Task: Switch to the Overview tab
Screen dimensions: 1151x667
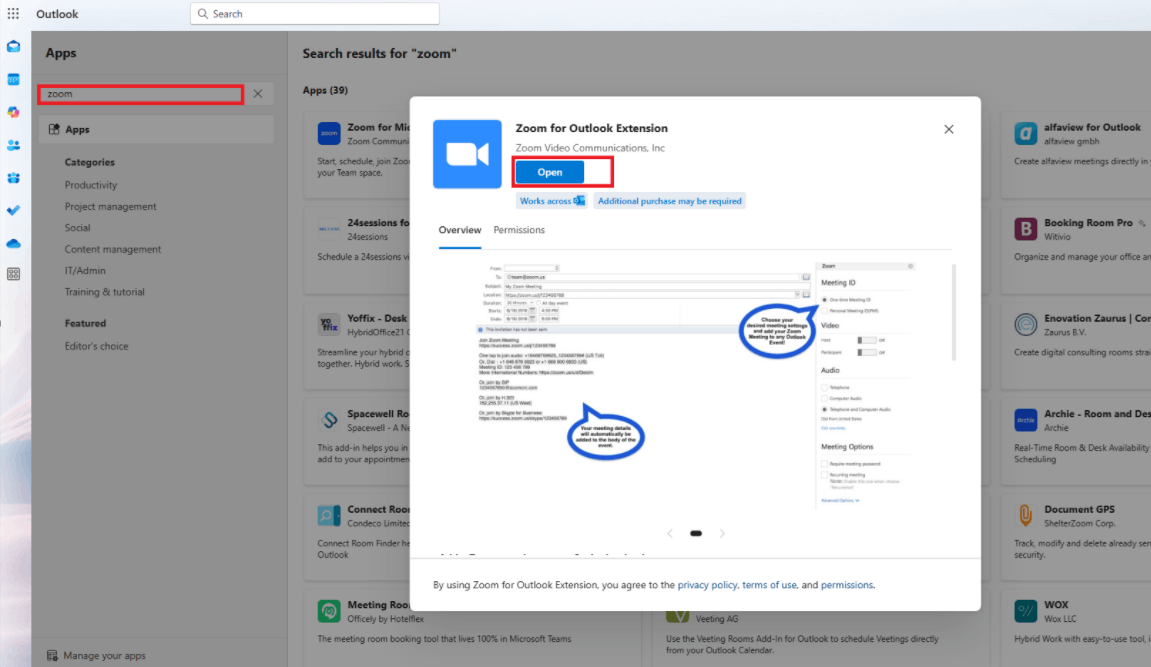Action: coord(460,229)
